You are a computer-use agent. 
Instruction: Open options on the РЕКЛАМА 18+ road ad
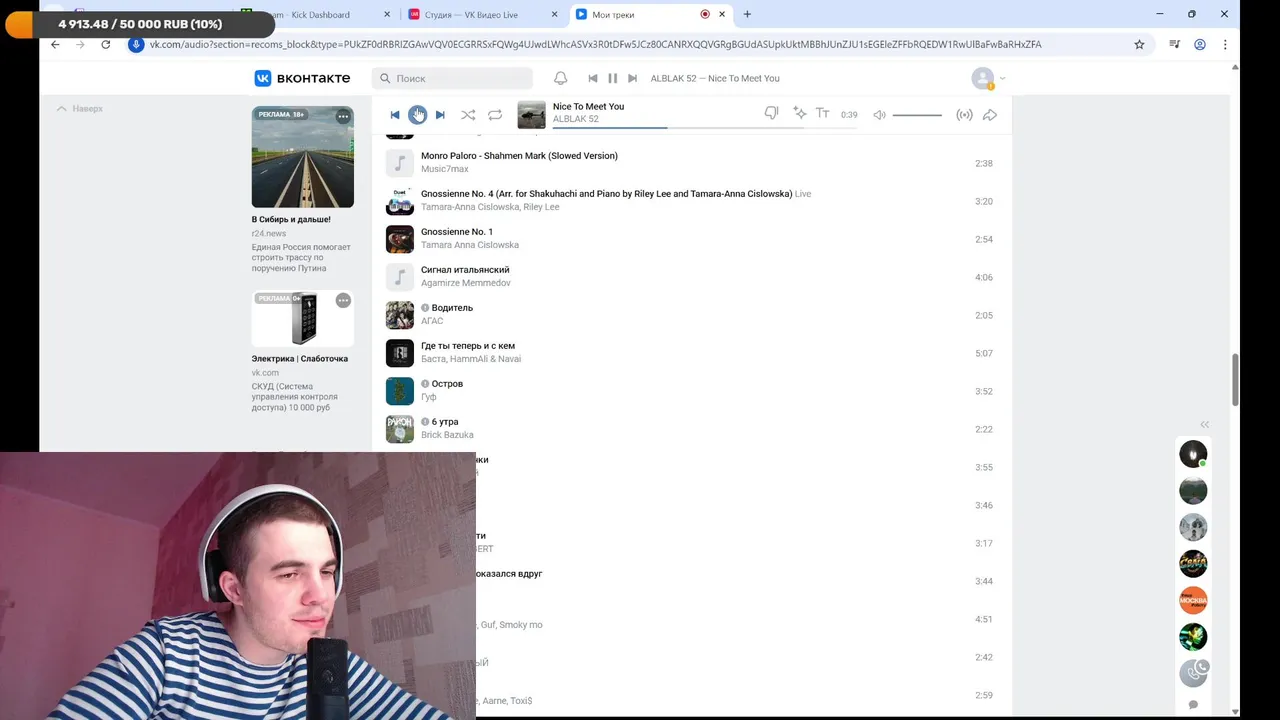tap(343, 117)
